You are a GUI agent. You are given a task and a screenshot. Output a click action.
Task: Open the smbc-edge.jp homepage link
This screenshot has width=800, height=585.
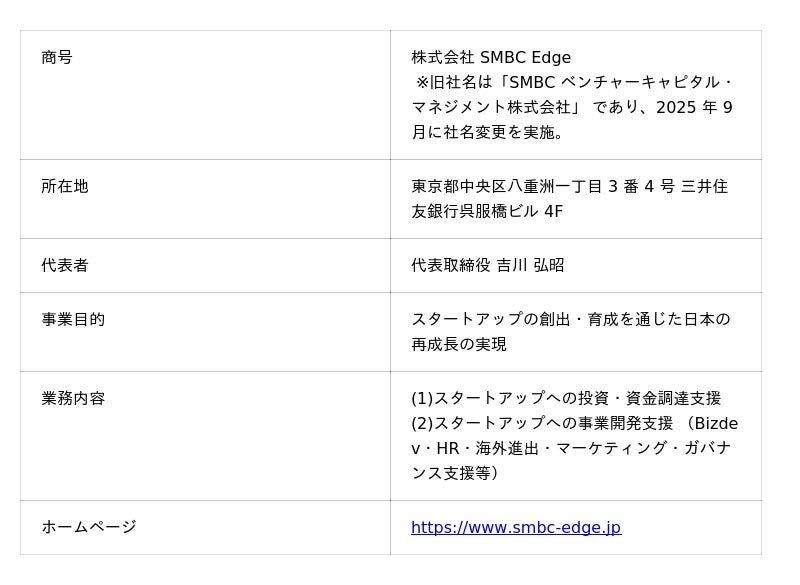(515, 528)
